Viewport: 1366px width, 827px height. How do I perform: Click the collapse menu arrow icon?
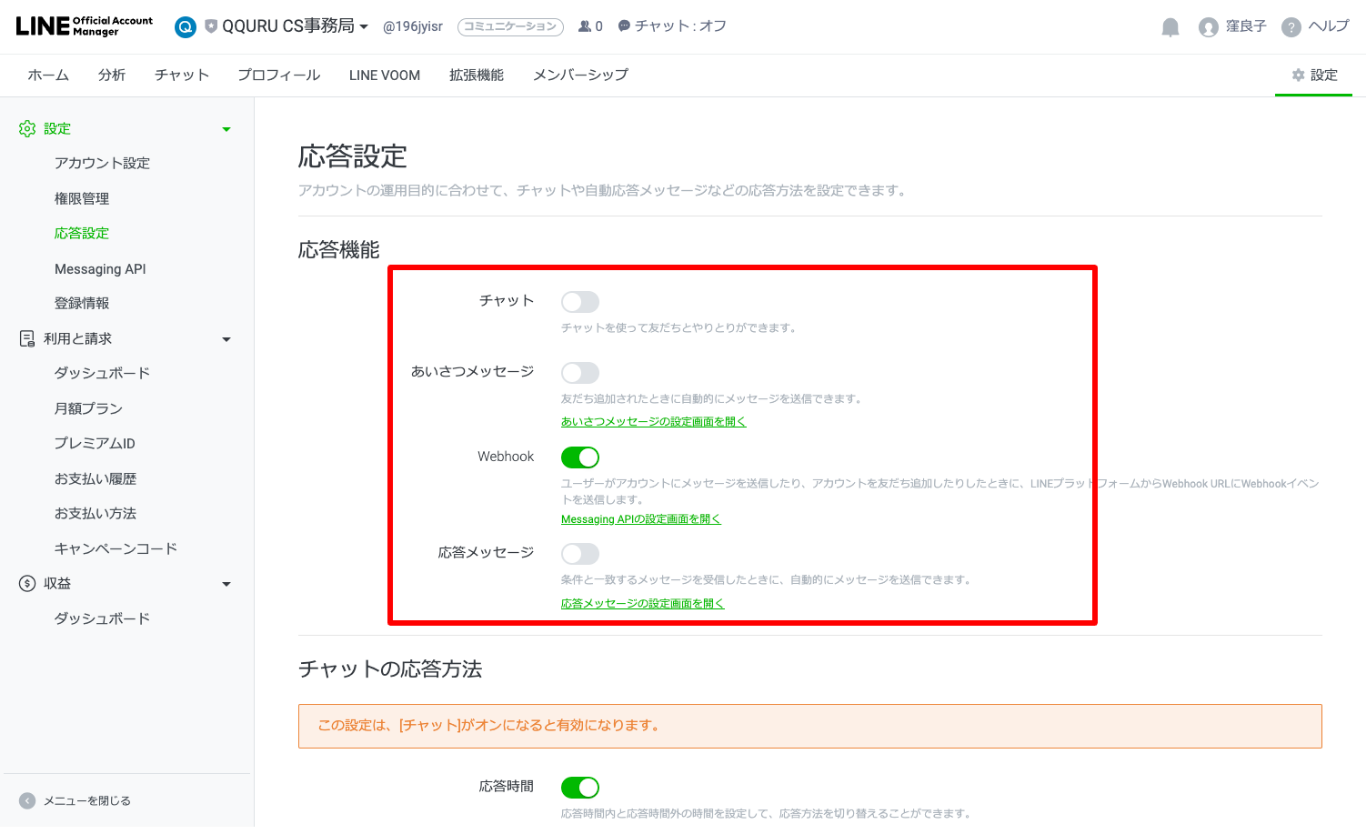click(x=27, y=800)
